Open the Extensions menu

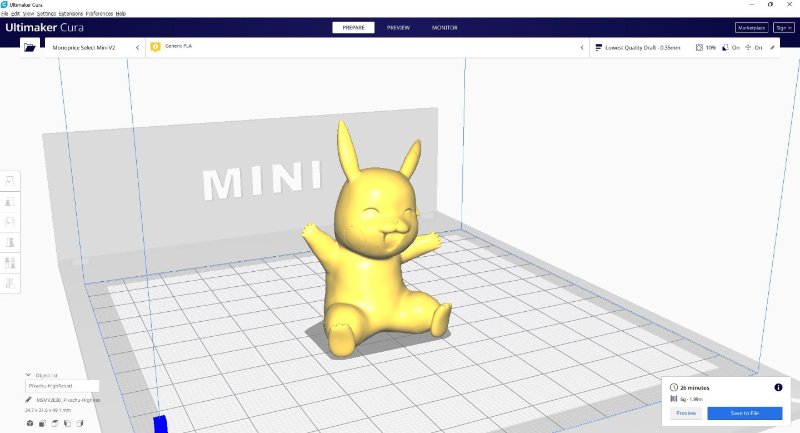70,14
